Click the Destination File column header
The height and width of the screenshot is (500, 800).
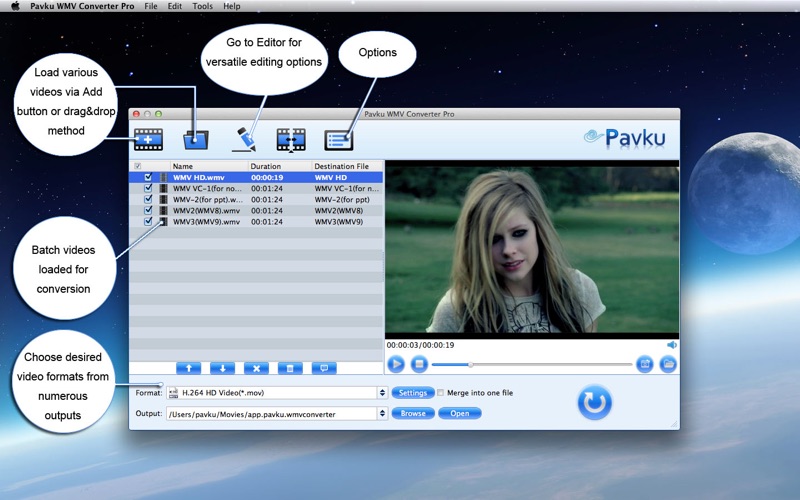tap(347, 166)
